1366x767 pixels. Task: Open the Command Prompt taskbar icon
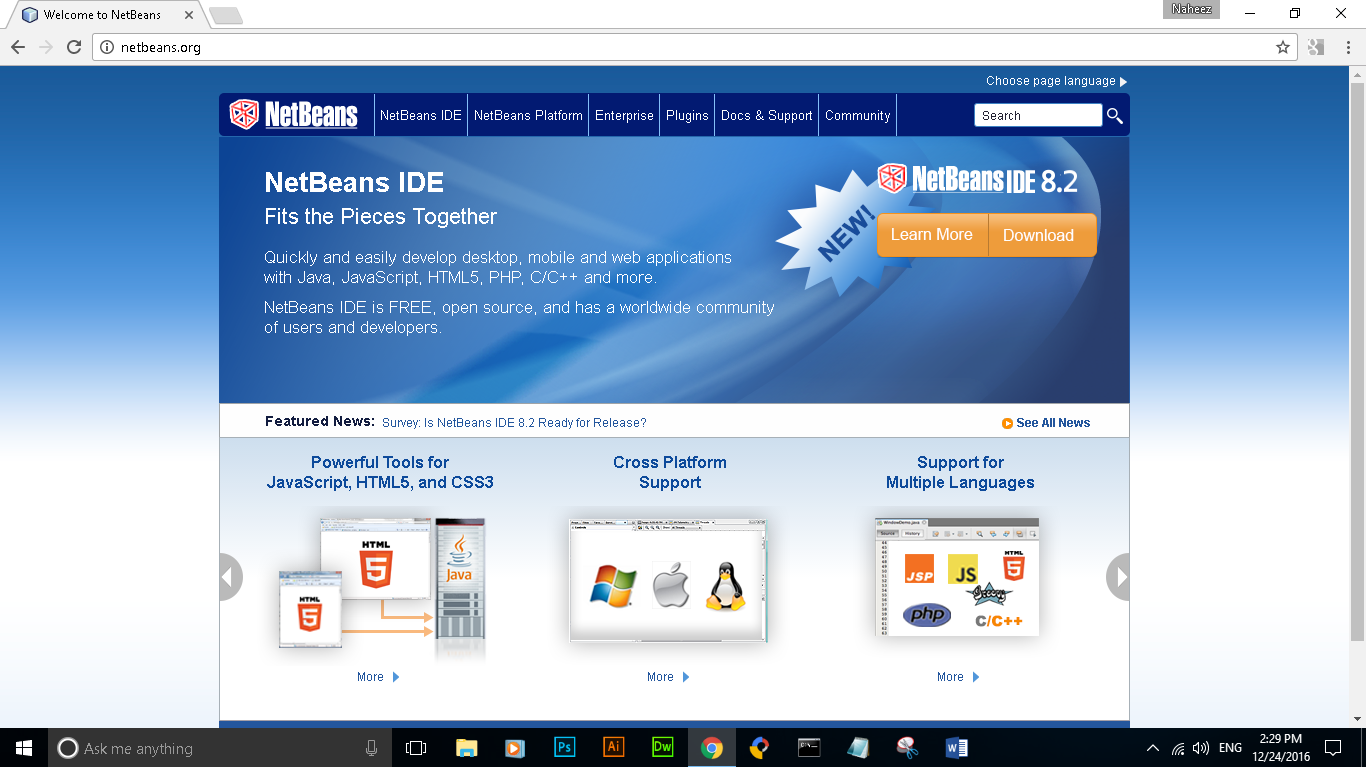809,748
